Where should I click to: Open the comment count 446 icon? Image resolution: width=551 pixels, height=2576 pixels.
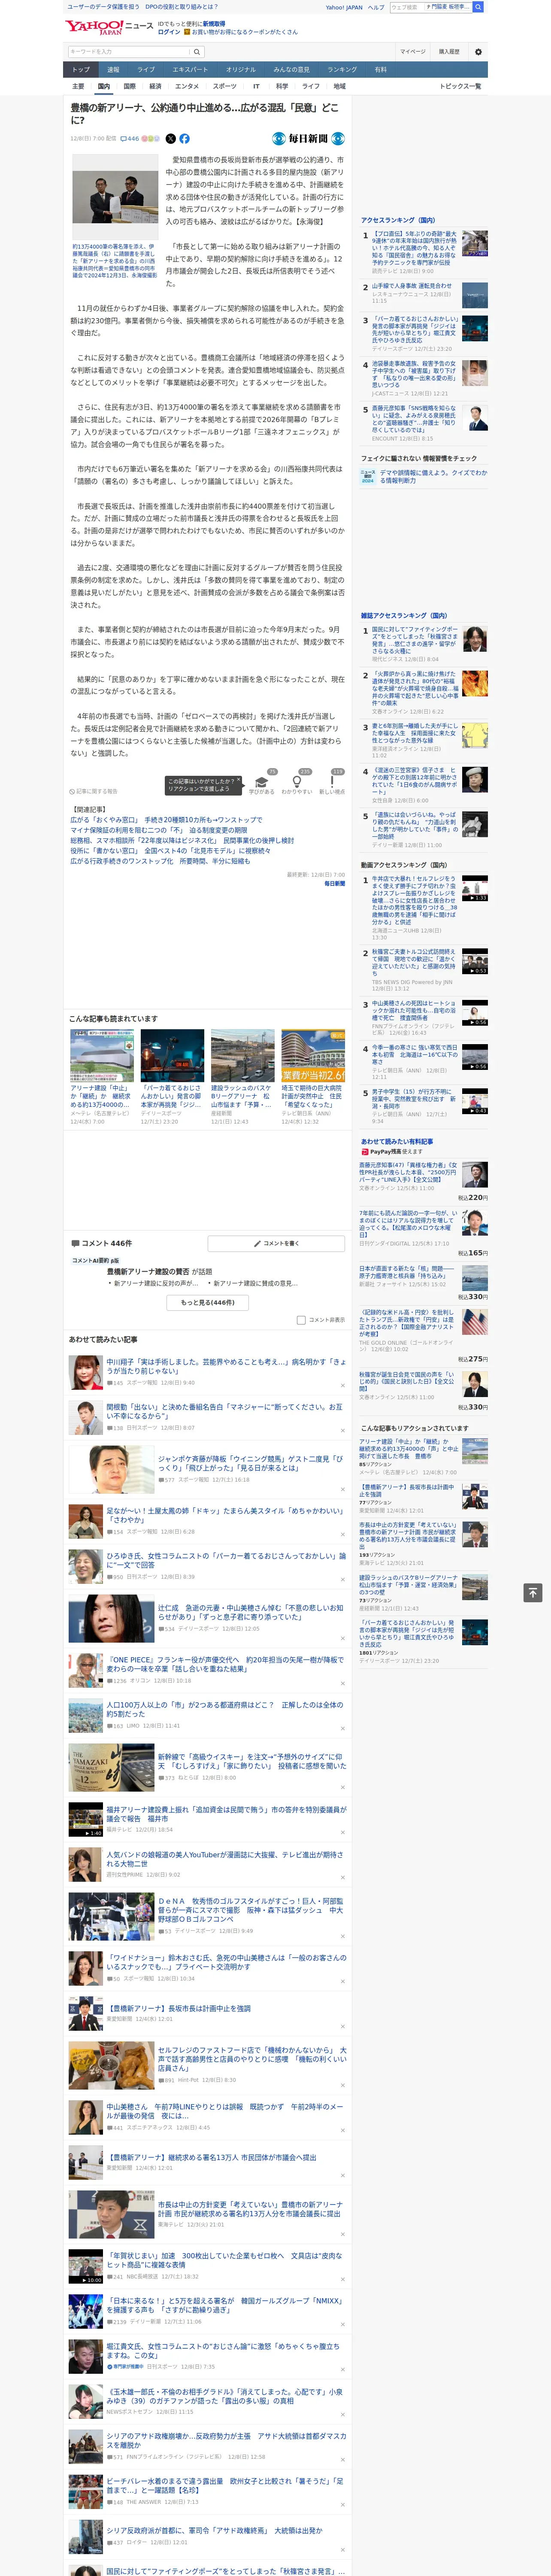(x=130, y=139)
